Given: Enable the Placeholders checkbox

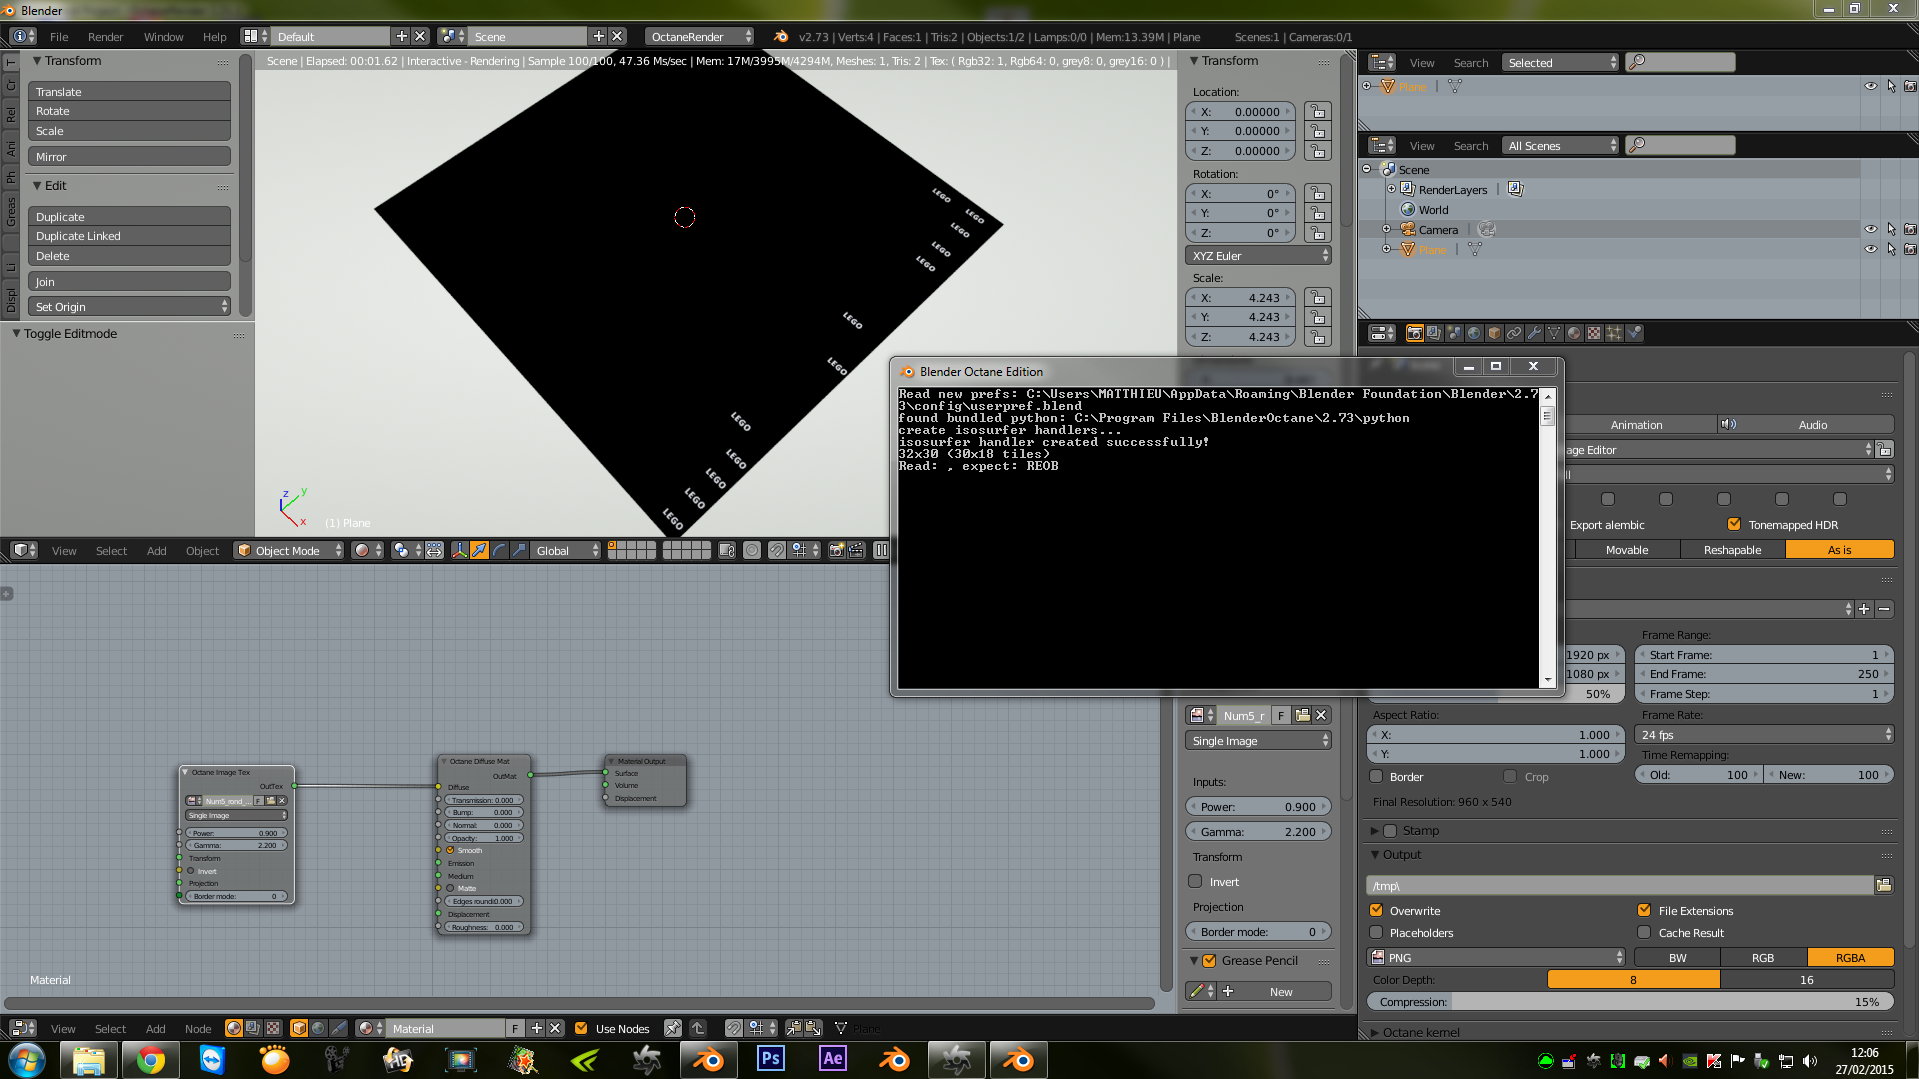Looking at the screenshot, I should [1376, 932].
